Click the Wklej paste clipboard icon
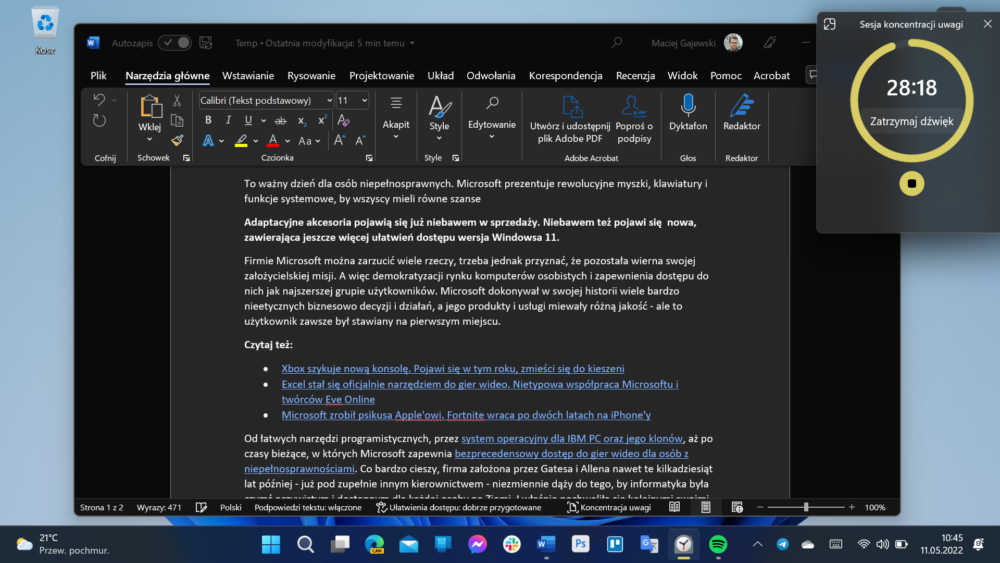Image resolution: width=1000 pixels, height=563 pixels. (x=150, y=106)
